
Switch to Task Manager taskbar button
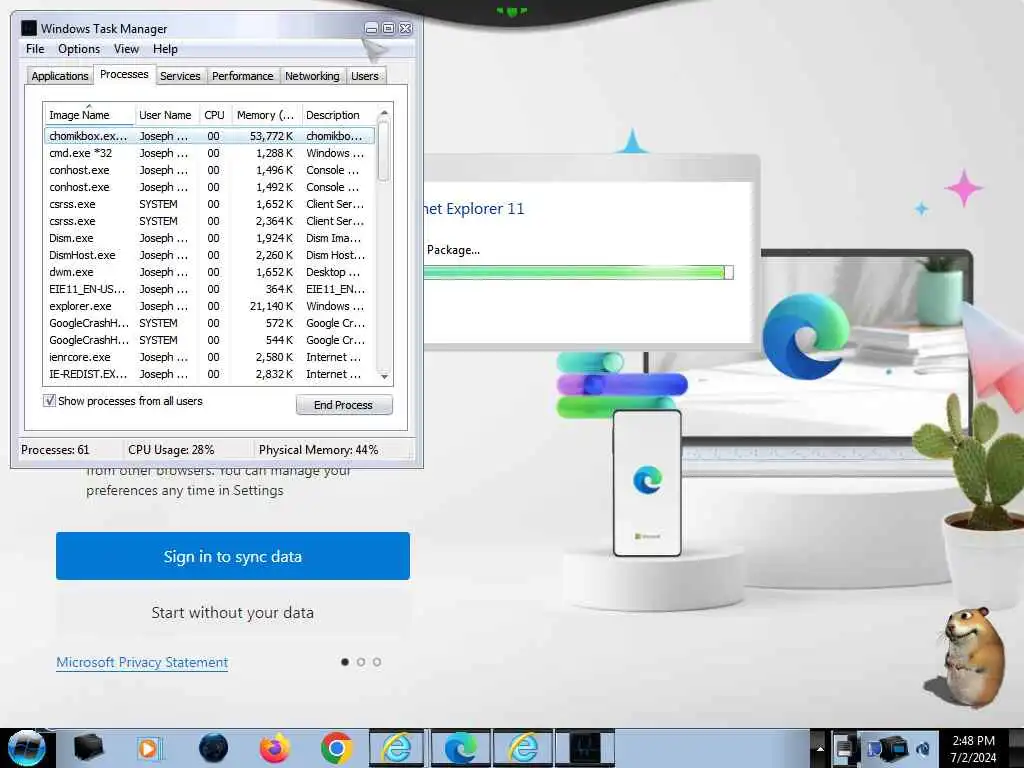click(x=584, y=748)
